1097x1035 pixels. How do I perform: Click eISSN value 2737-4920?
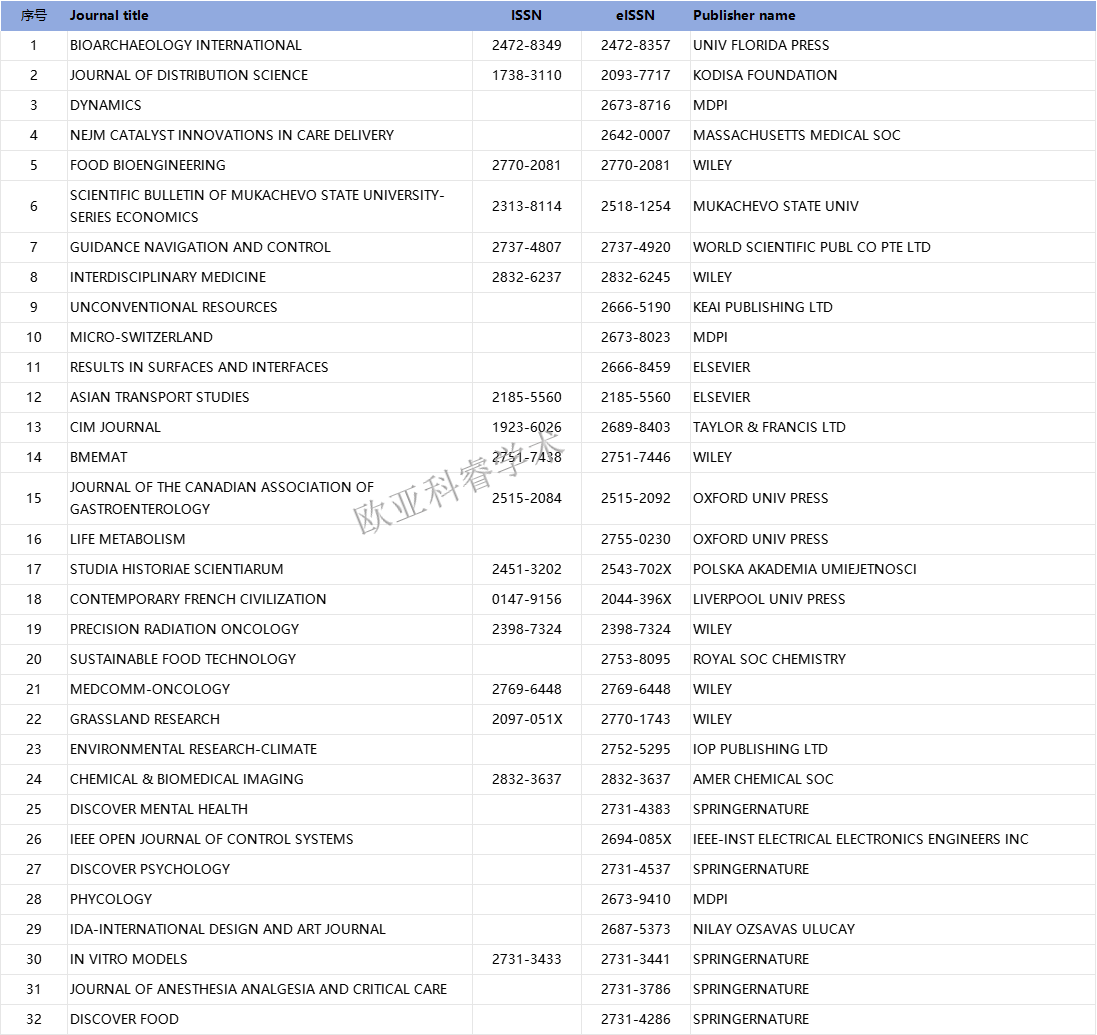tap(636, 248)
